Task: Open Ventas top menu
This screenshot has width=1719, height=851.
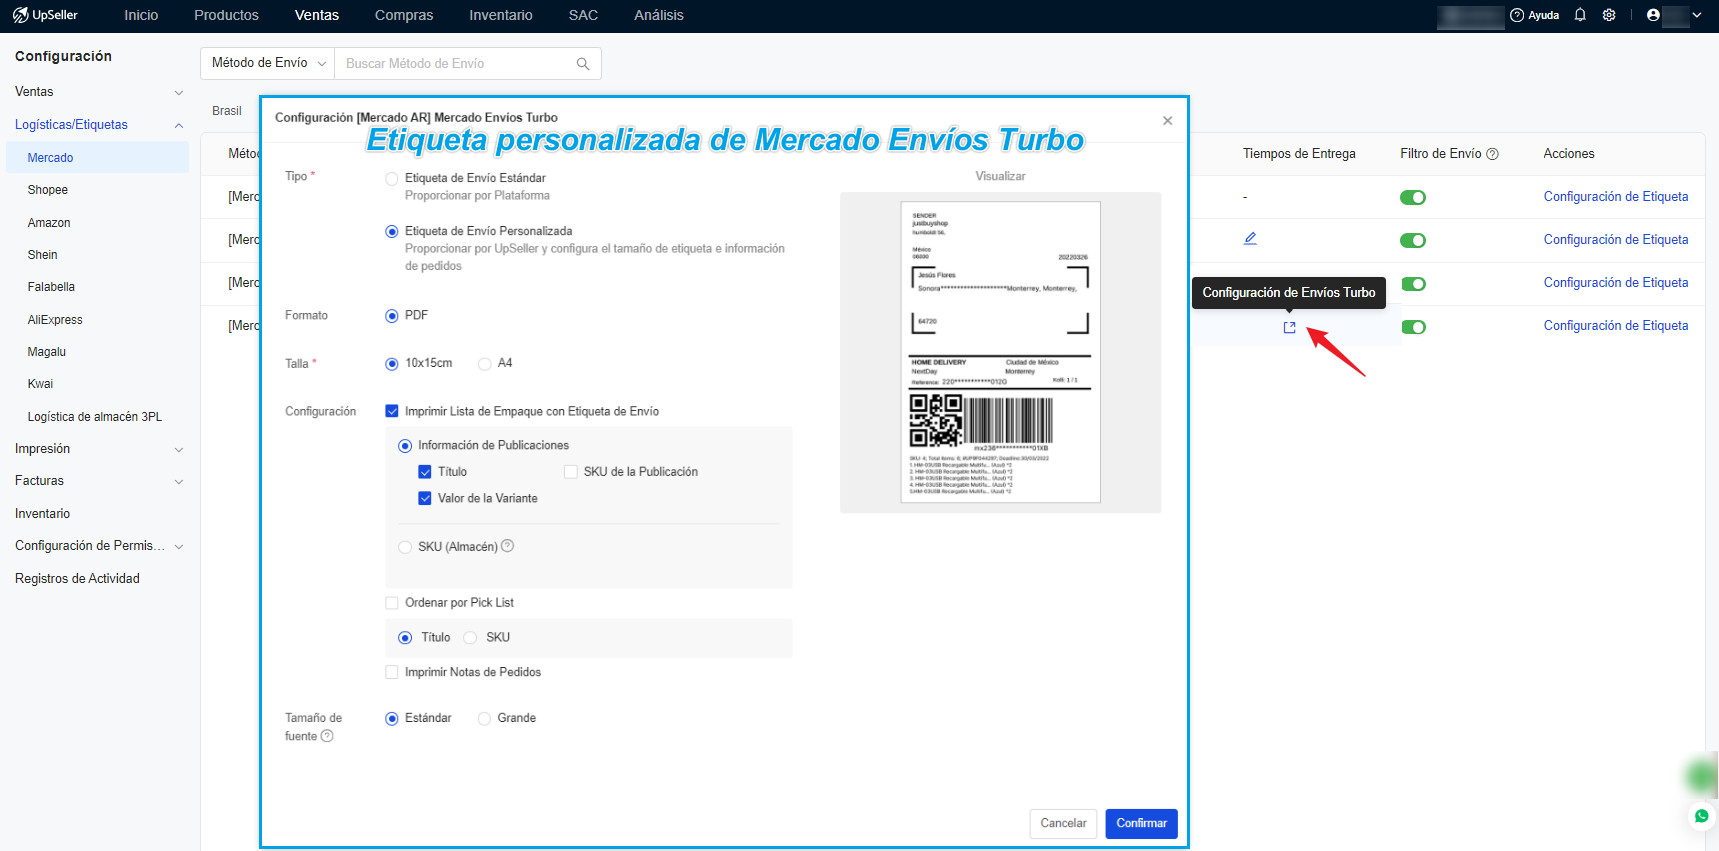Action: click(x=317, y=15)
